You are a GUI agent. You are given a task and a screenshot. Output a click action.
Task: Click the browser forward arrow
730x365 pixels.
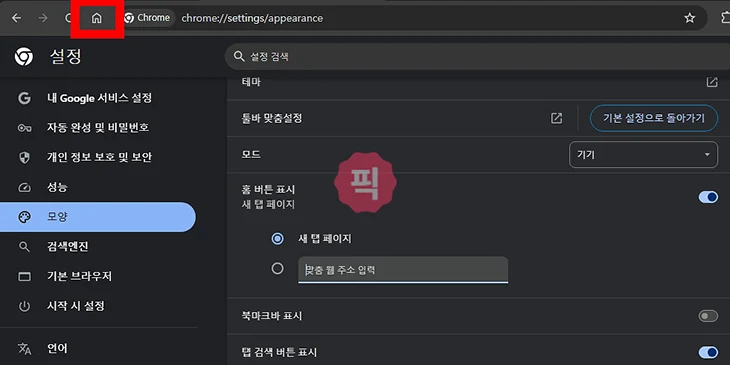coord(43,18)
